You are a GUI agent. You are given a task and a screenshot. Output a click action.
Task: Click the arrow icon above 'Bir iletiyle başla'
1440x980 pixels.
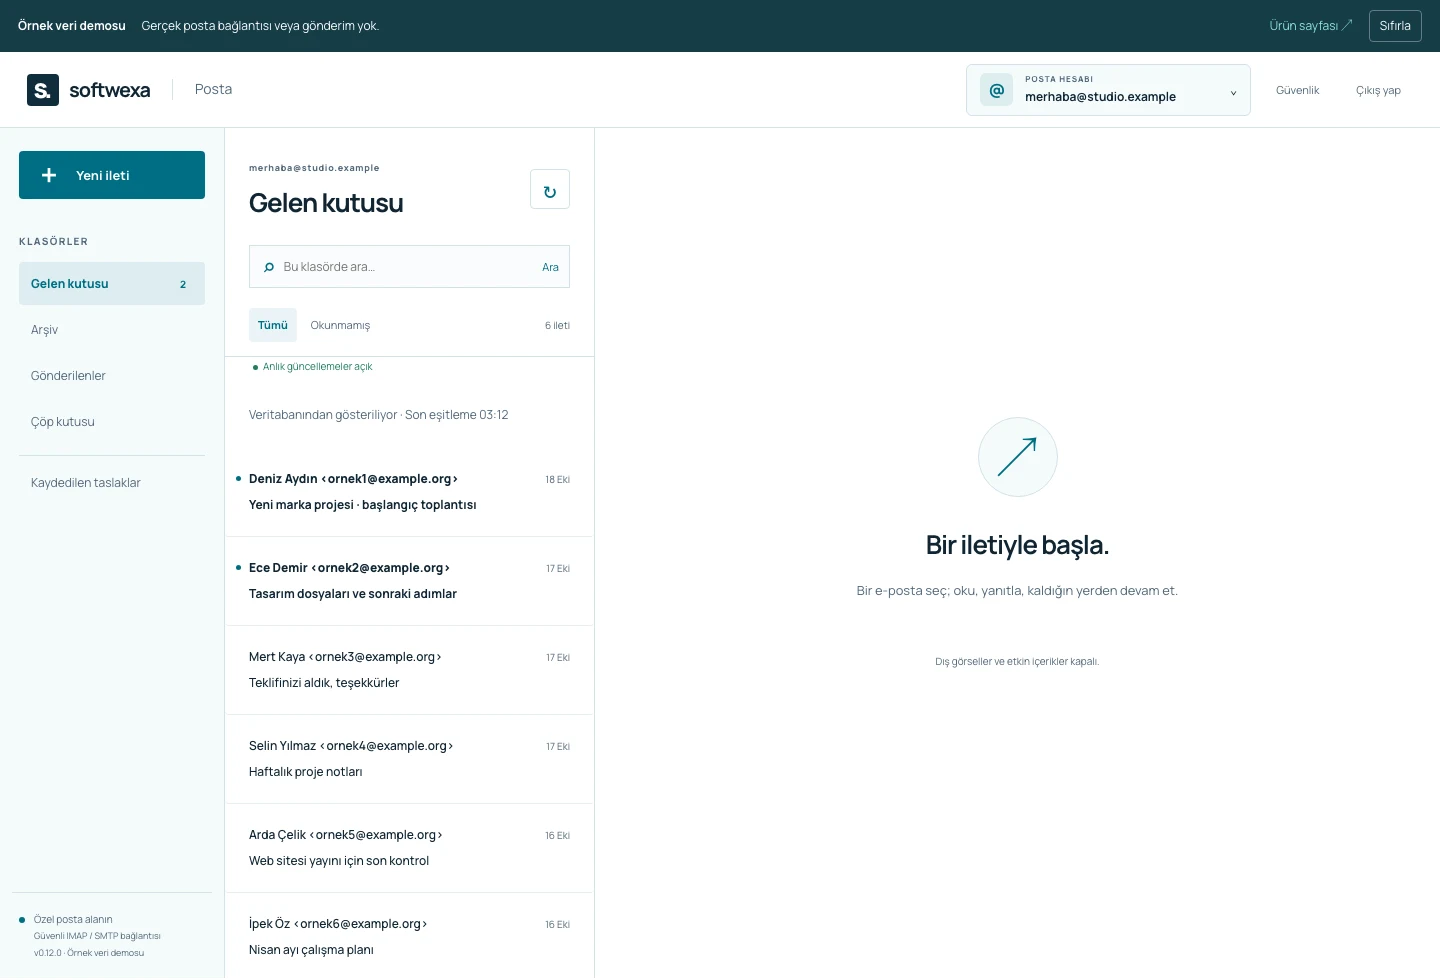click(x=1017, y=457)
